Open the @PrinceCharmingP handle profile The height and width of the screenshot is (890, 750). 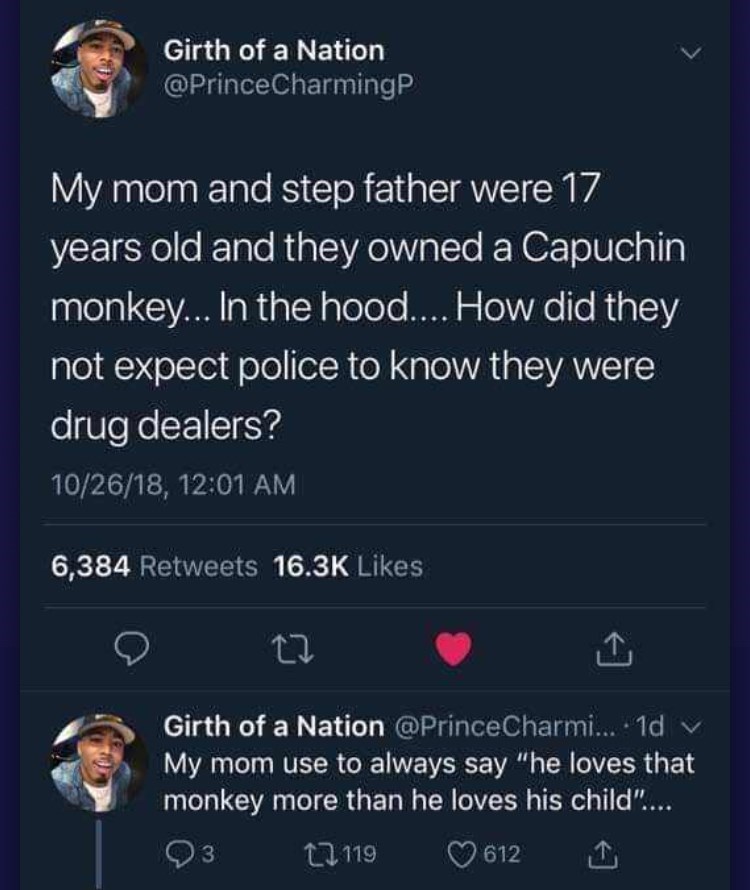pyautogui.click(x=286, y=82)
